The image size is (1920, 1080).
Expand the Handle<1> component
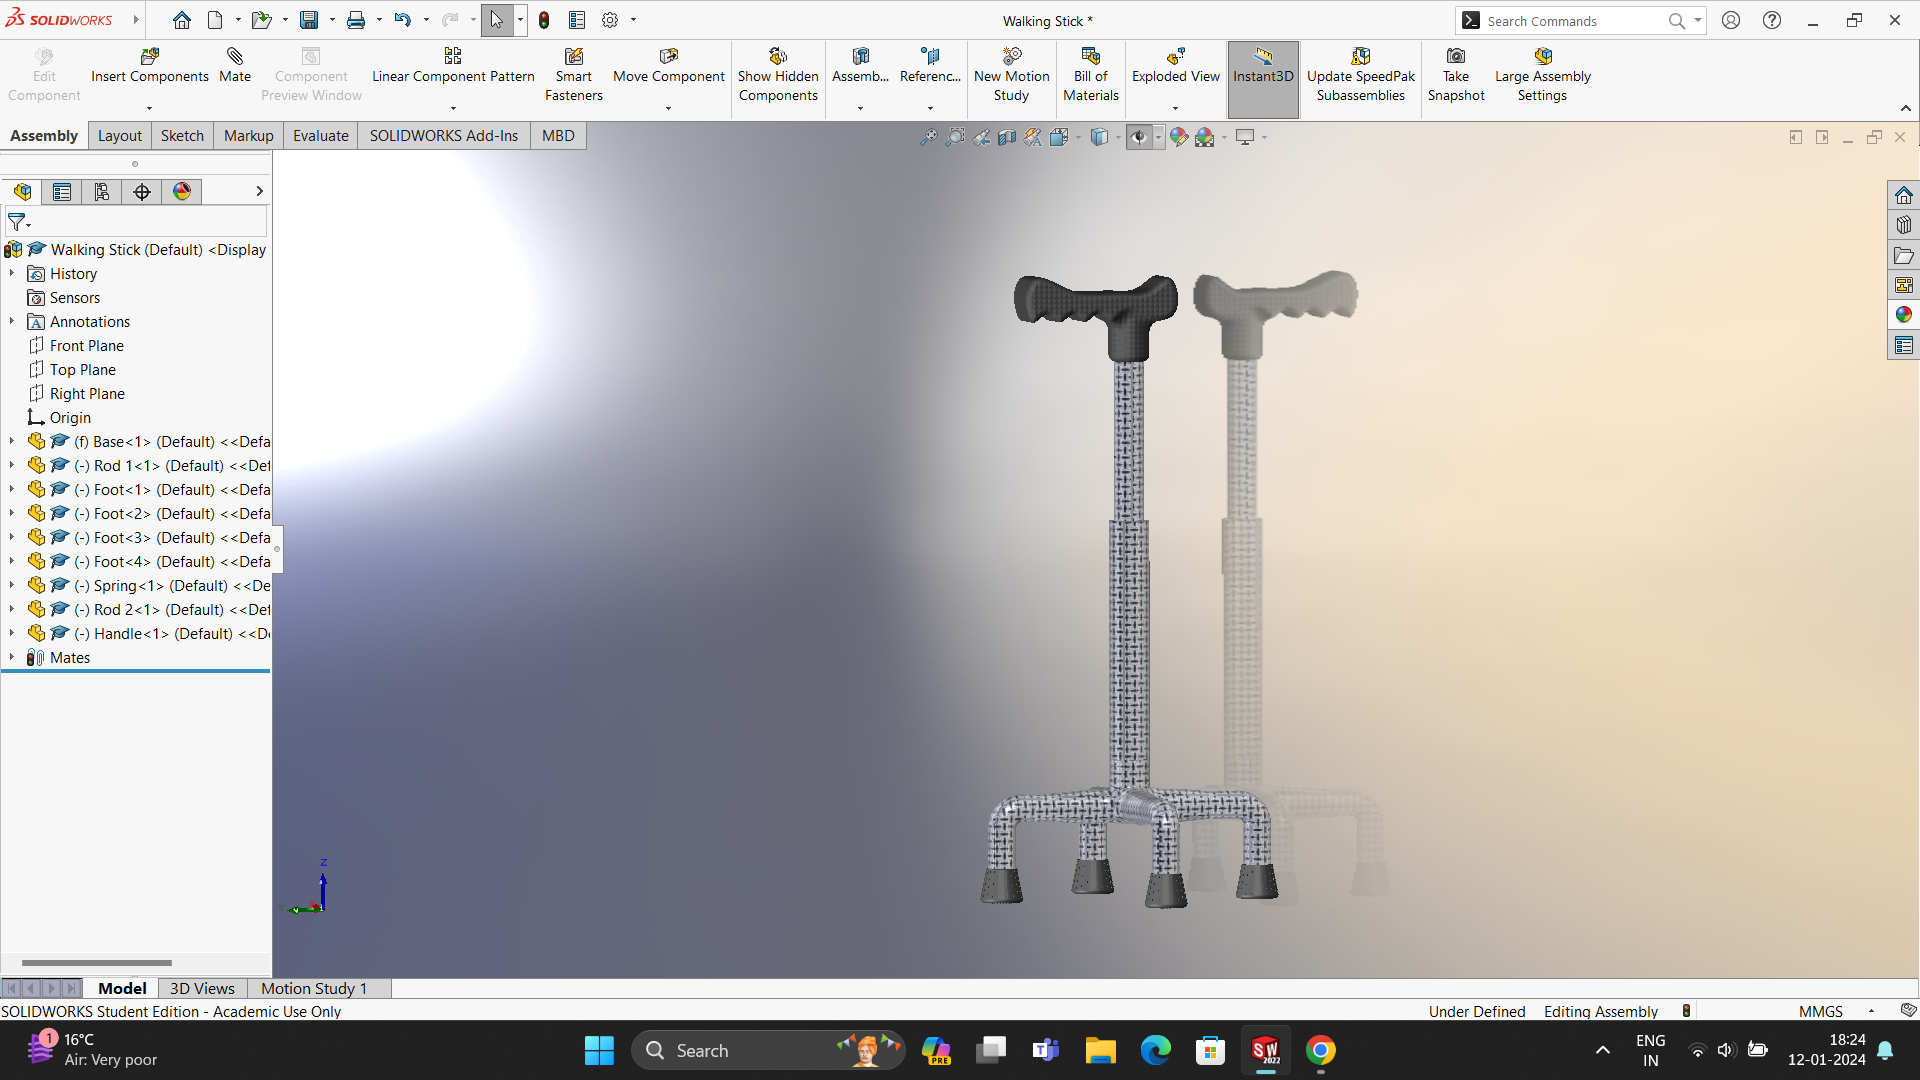[12, 634]
